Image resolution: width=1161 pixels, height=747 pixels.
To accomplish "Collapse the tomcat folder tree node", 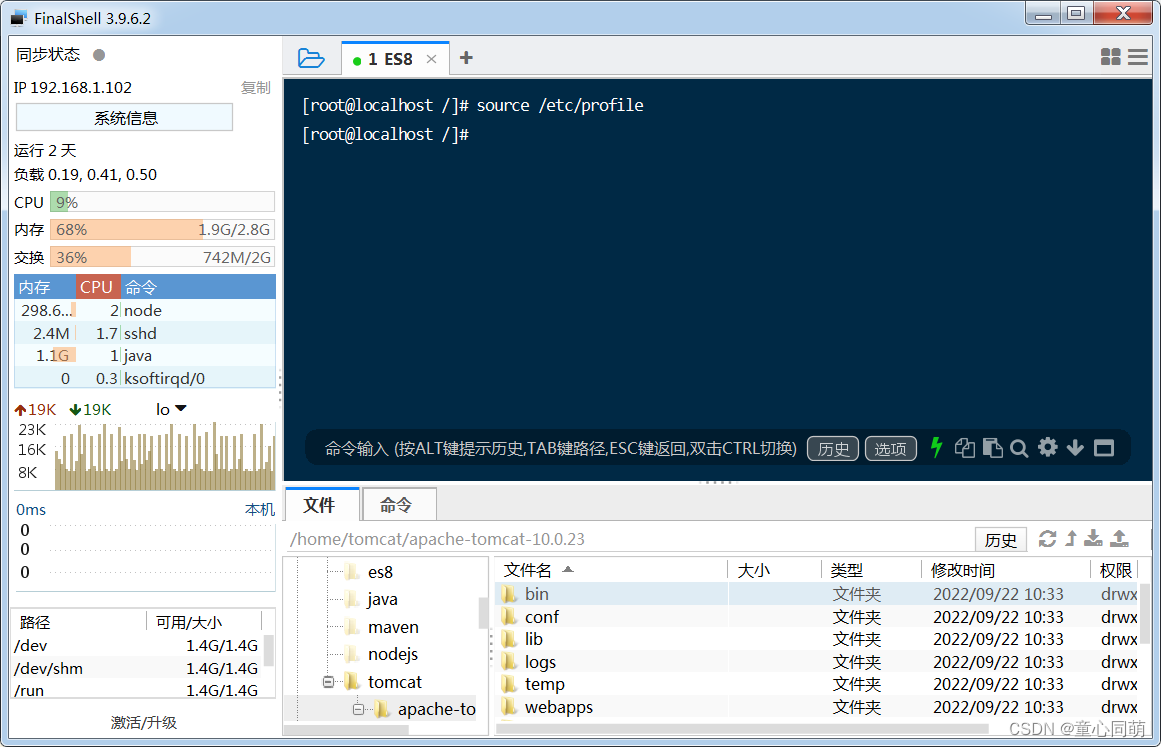I will pyautogui.click(x=328, y=682).
